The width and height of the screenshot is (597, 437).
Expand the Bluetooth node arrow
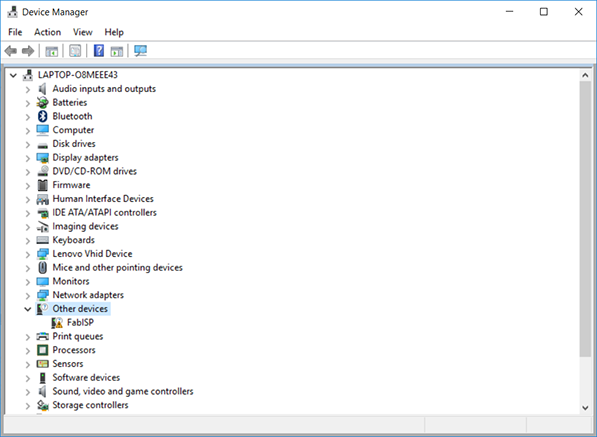(27, 117)
